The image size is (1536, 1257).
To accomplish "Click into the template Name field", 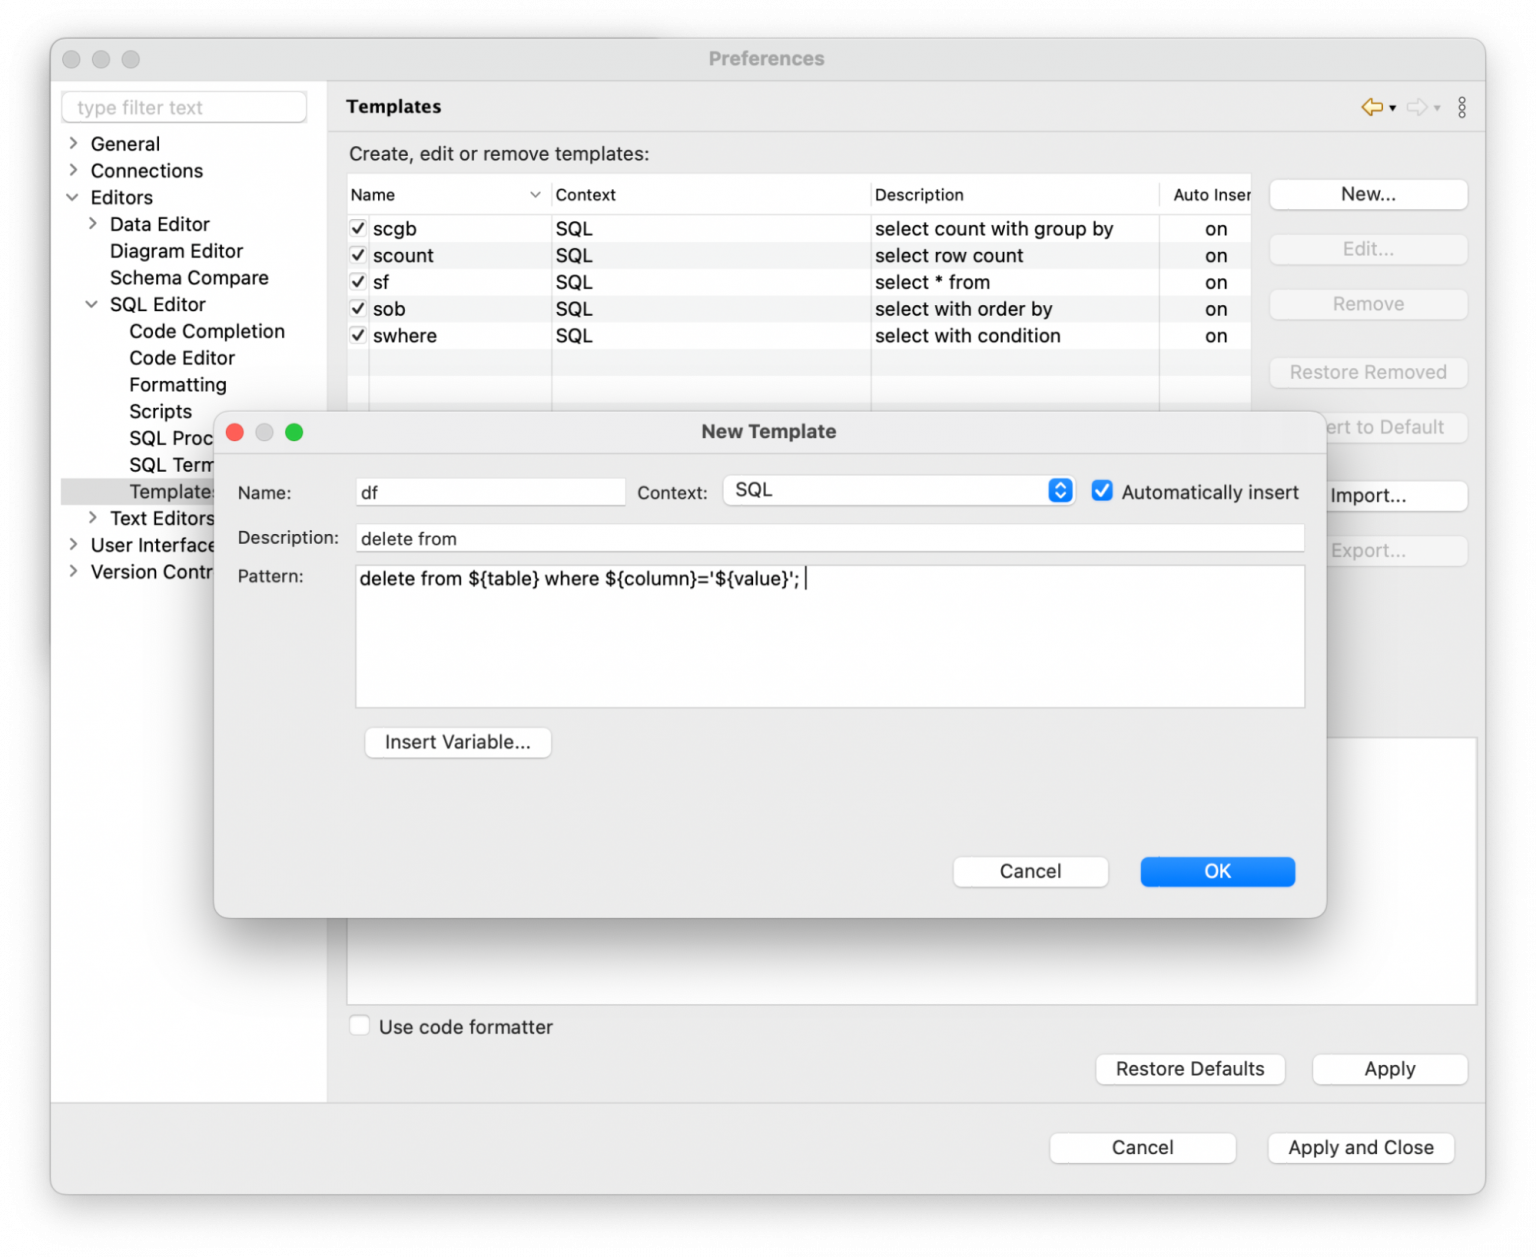I will click(491, 492).
